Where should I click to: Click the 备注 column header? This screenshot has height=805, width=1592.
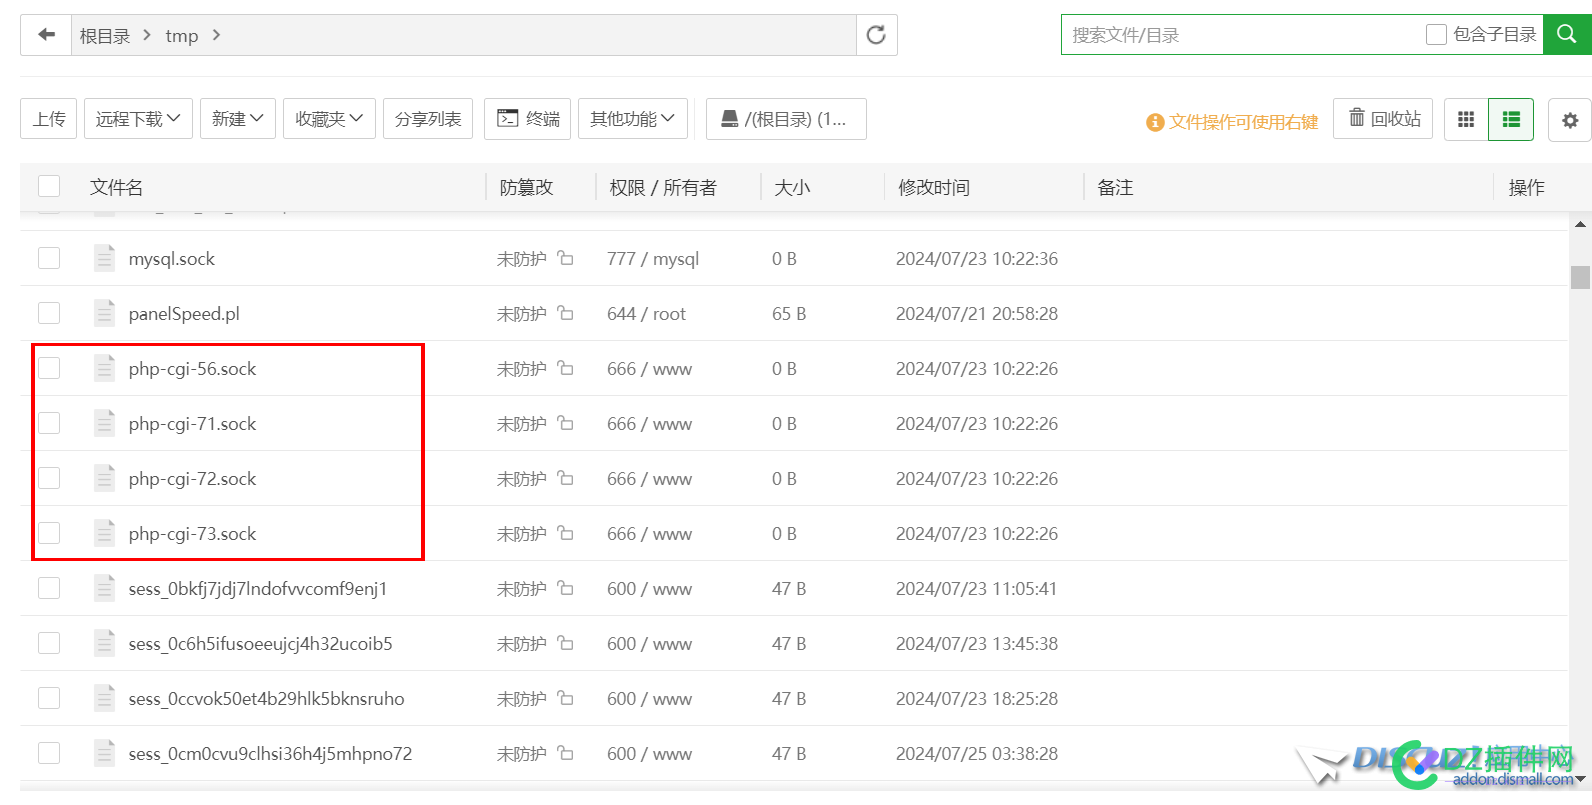click(x=1115, y=187)
